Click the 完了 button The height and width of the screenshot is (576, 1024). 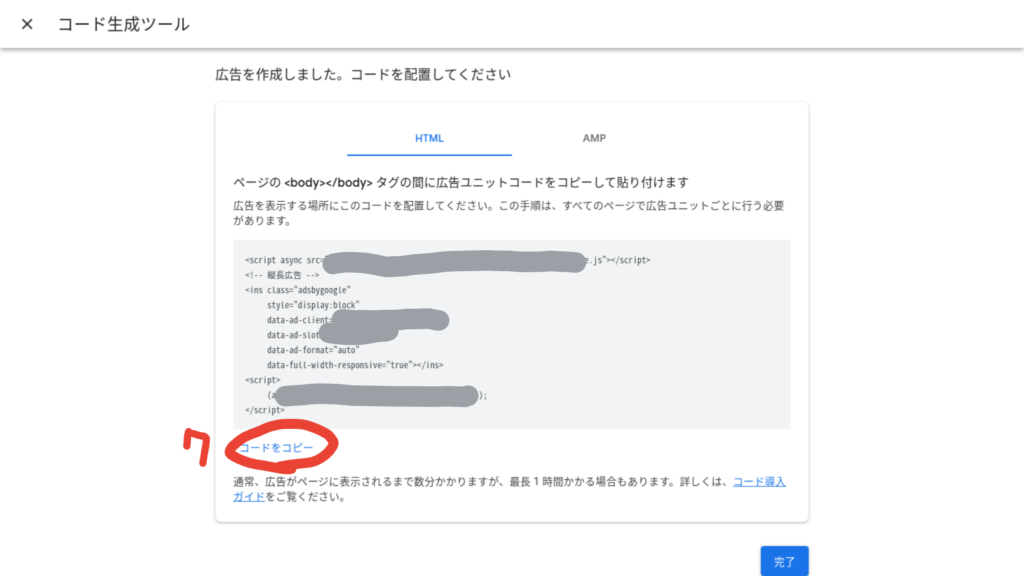pyautogui.click(x=784, y=562)
